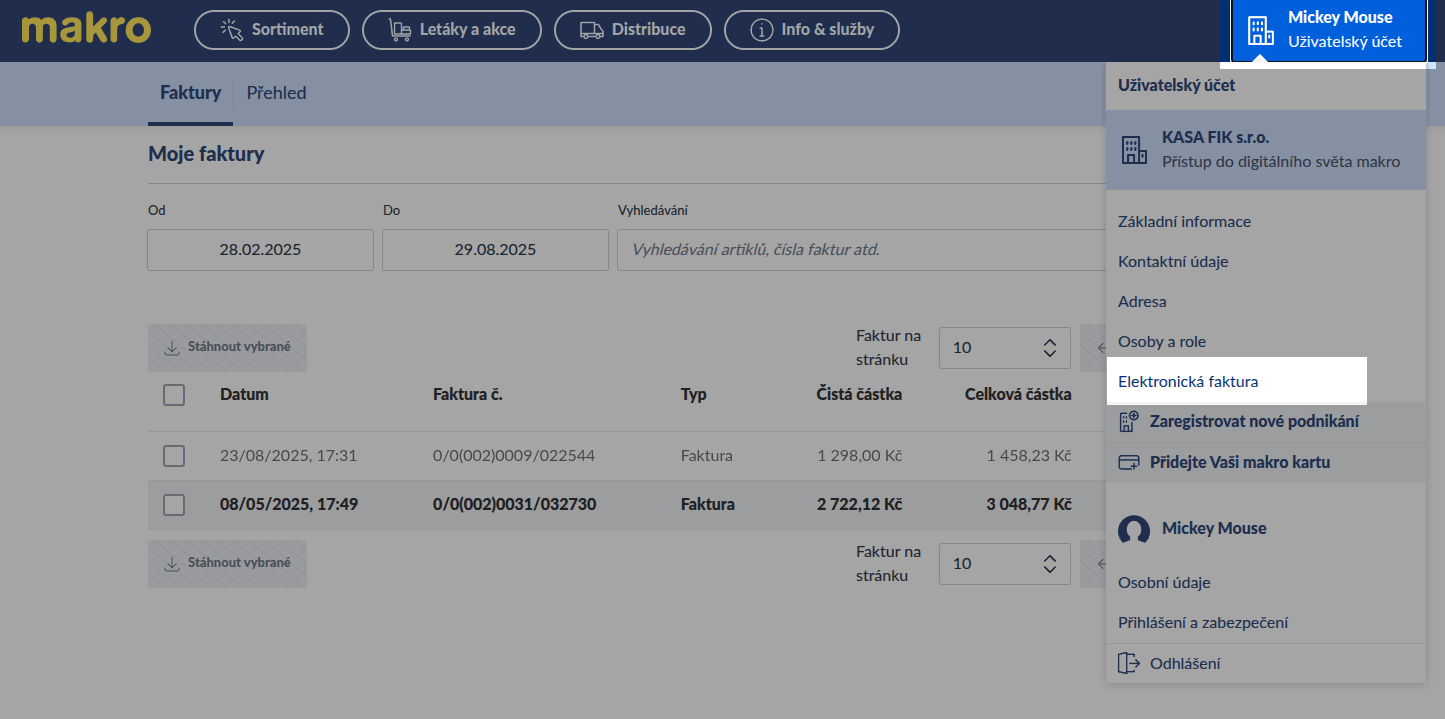
Task: Click the Distribuce truck icon
Action: pos(592,30)
